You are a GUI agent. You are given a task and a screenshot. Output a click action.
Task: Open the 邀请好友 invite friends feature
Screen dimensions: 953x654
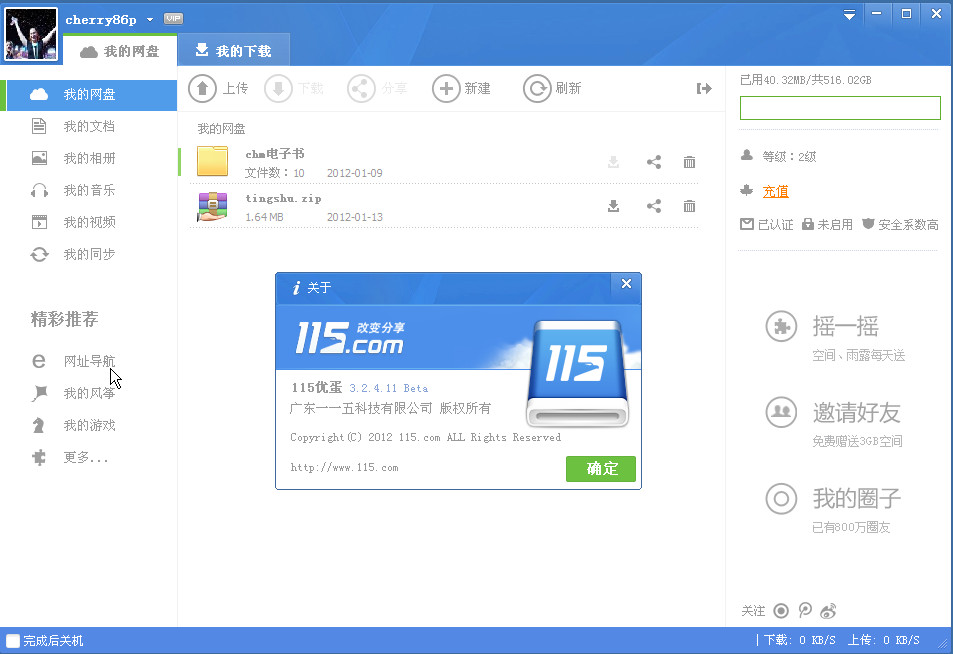834,424
